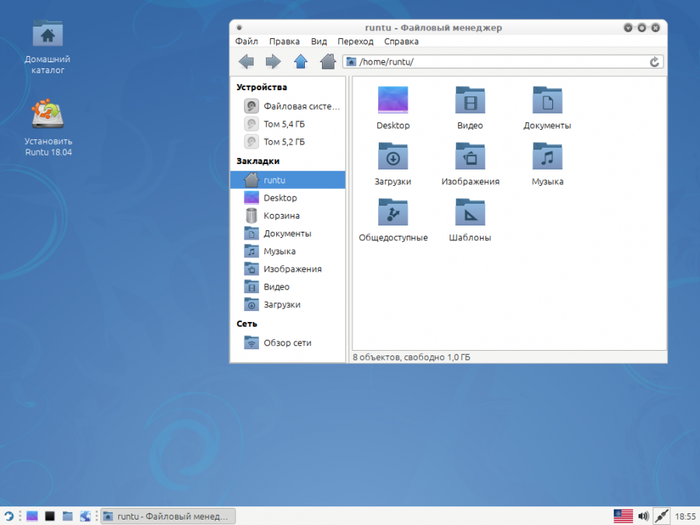Open the Переход menu
Image resolution: width=700 pixels, height=525 pixels.
click(x=355, y=42)
